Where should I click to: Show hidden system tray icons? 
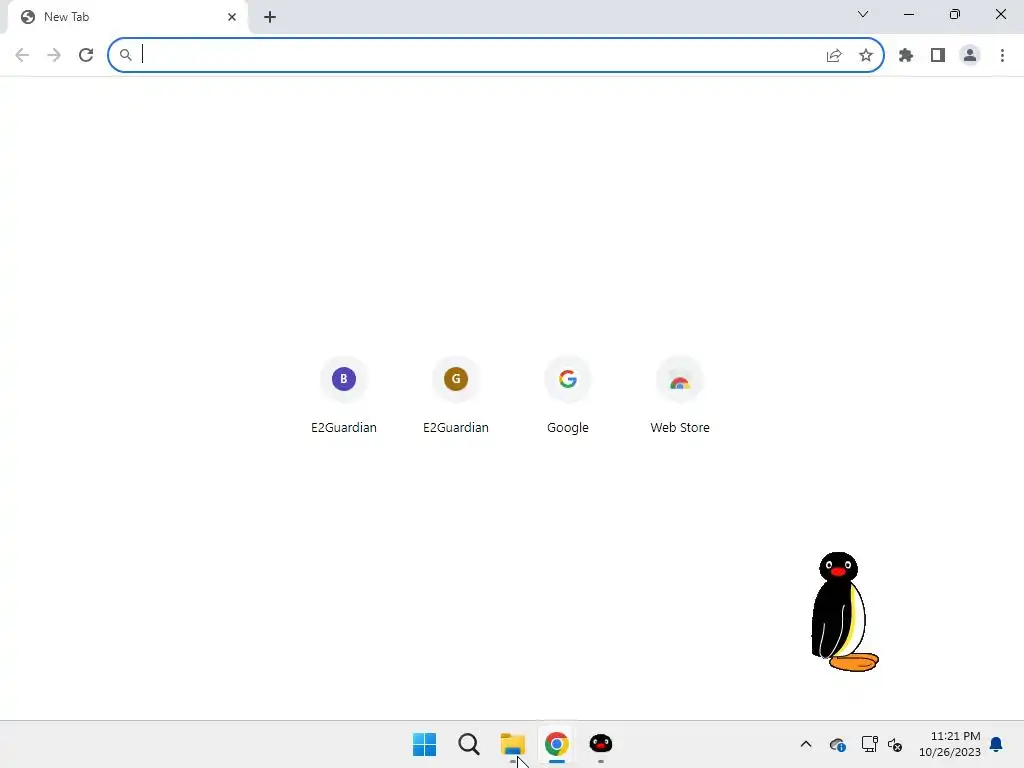(806, 744)
